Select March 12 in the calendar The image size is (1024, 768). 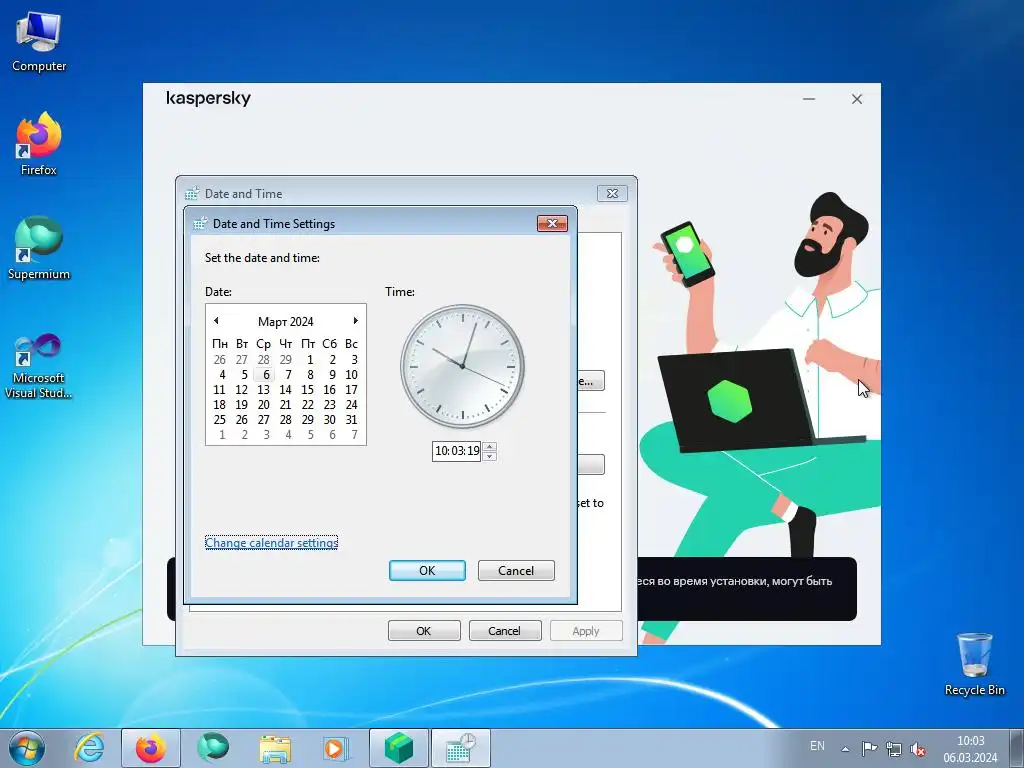[x=242, y=389]
